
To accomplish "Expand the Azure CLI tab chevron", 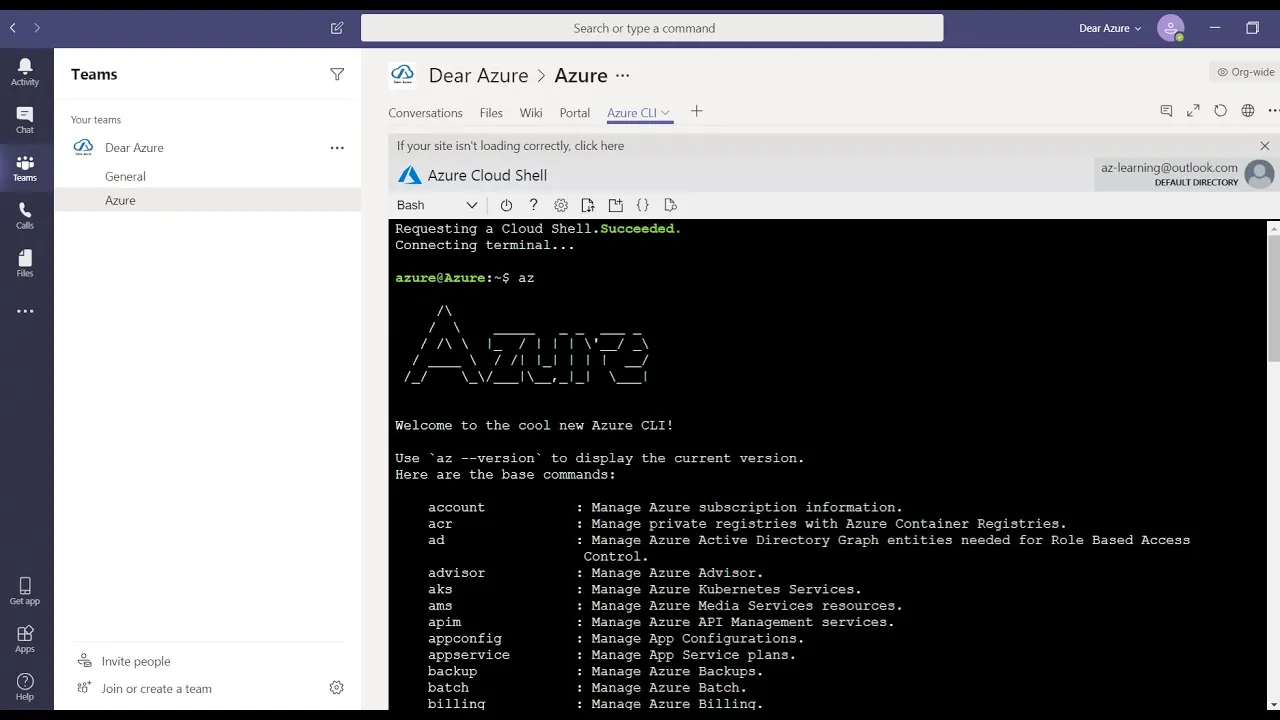I will point(666,113).
